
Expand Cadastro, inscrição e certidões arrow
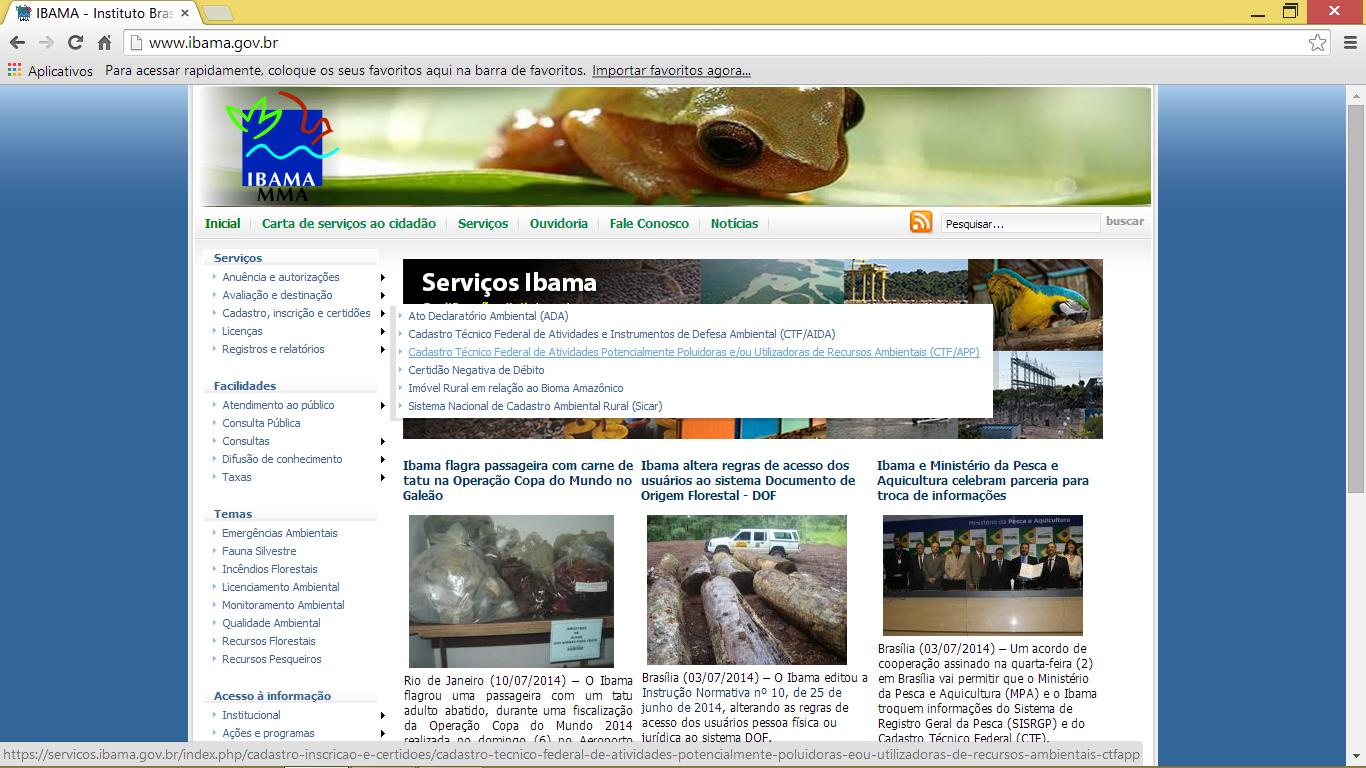pos(382,313)
